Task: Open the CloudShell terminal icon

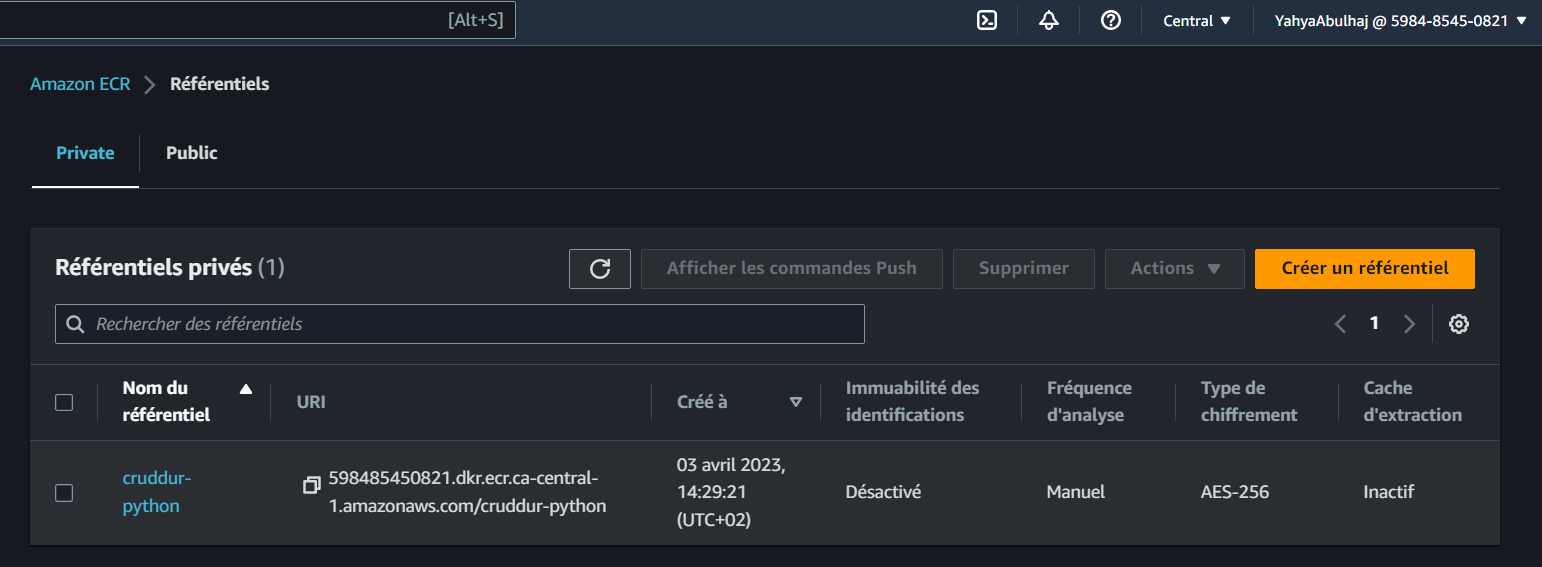Action: pyautogui.click(x=987, y=20)
